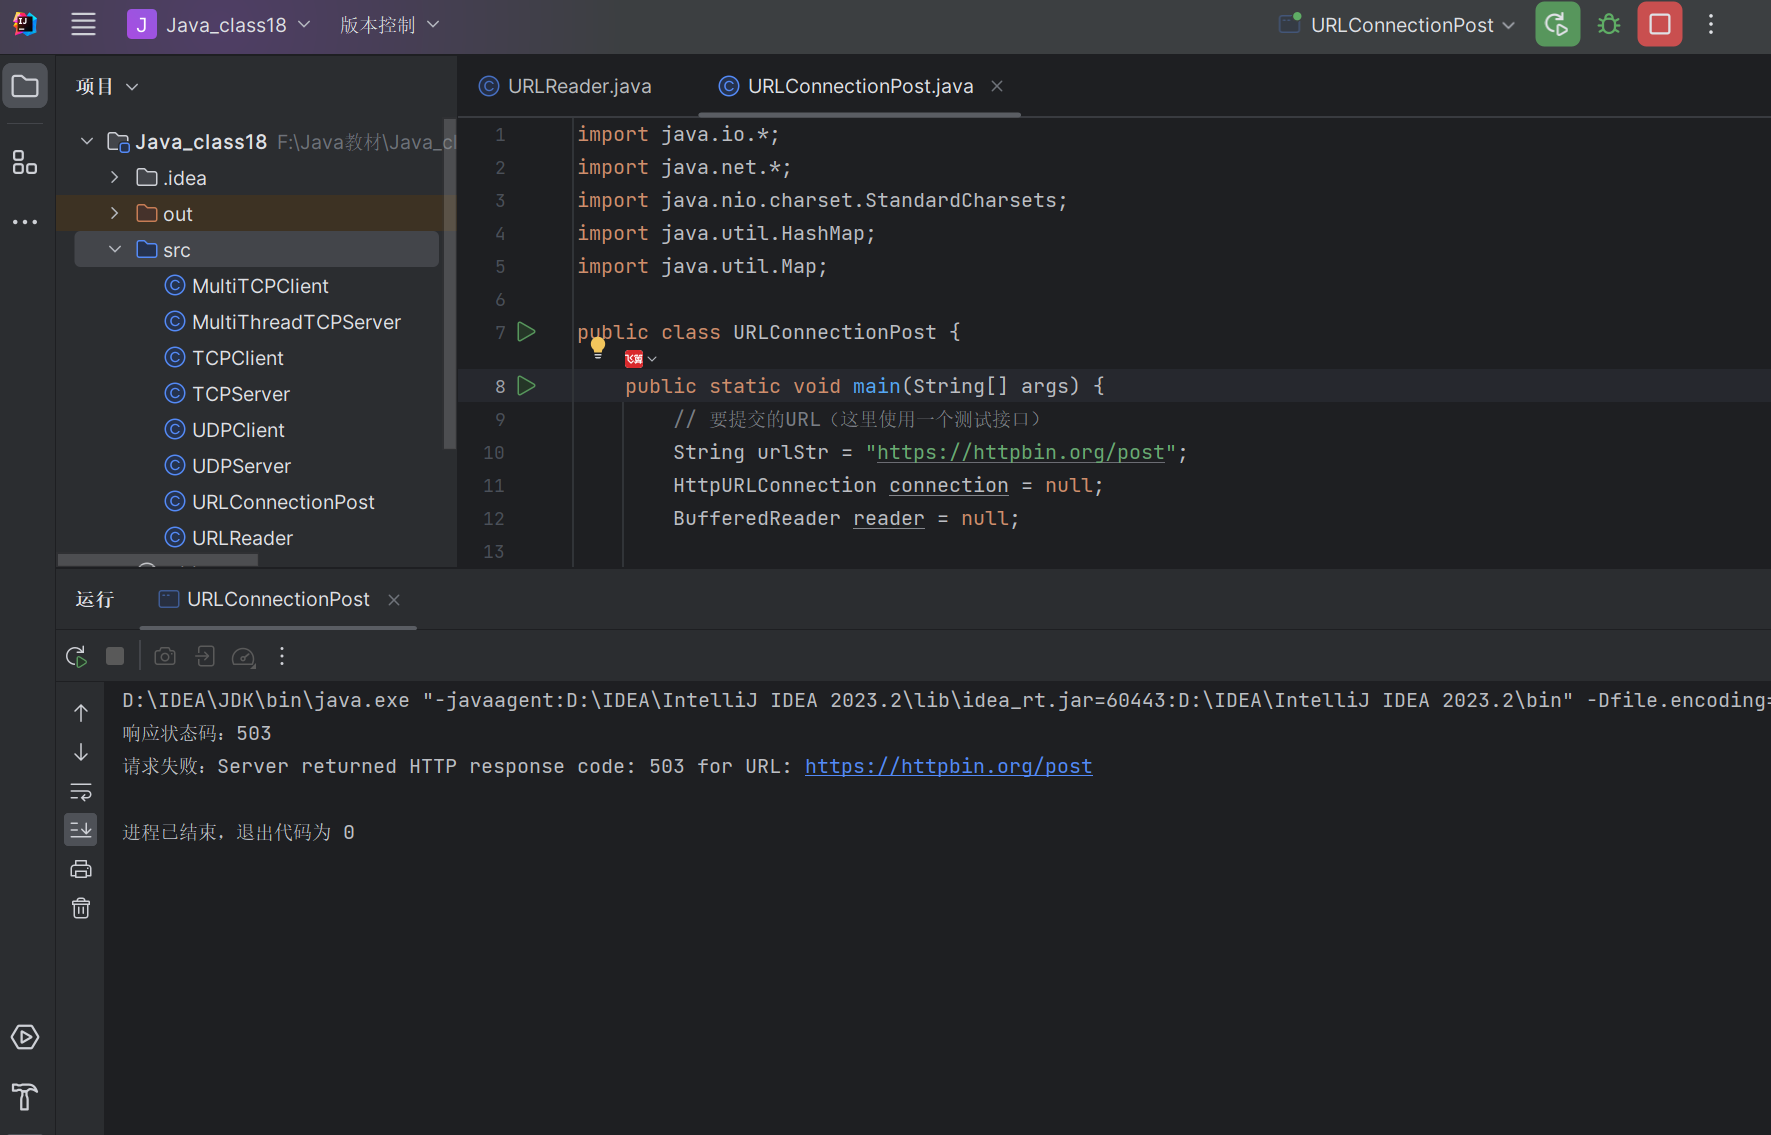Place cursor on import java.util.HashMap line
Screen dimensions: 1771x1135
point(726,233)
